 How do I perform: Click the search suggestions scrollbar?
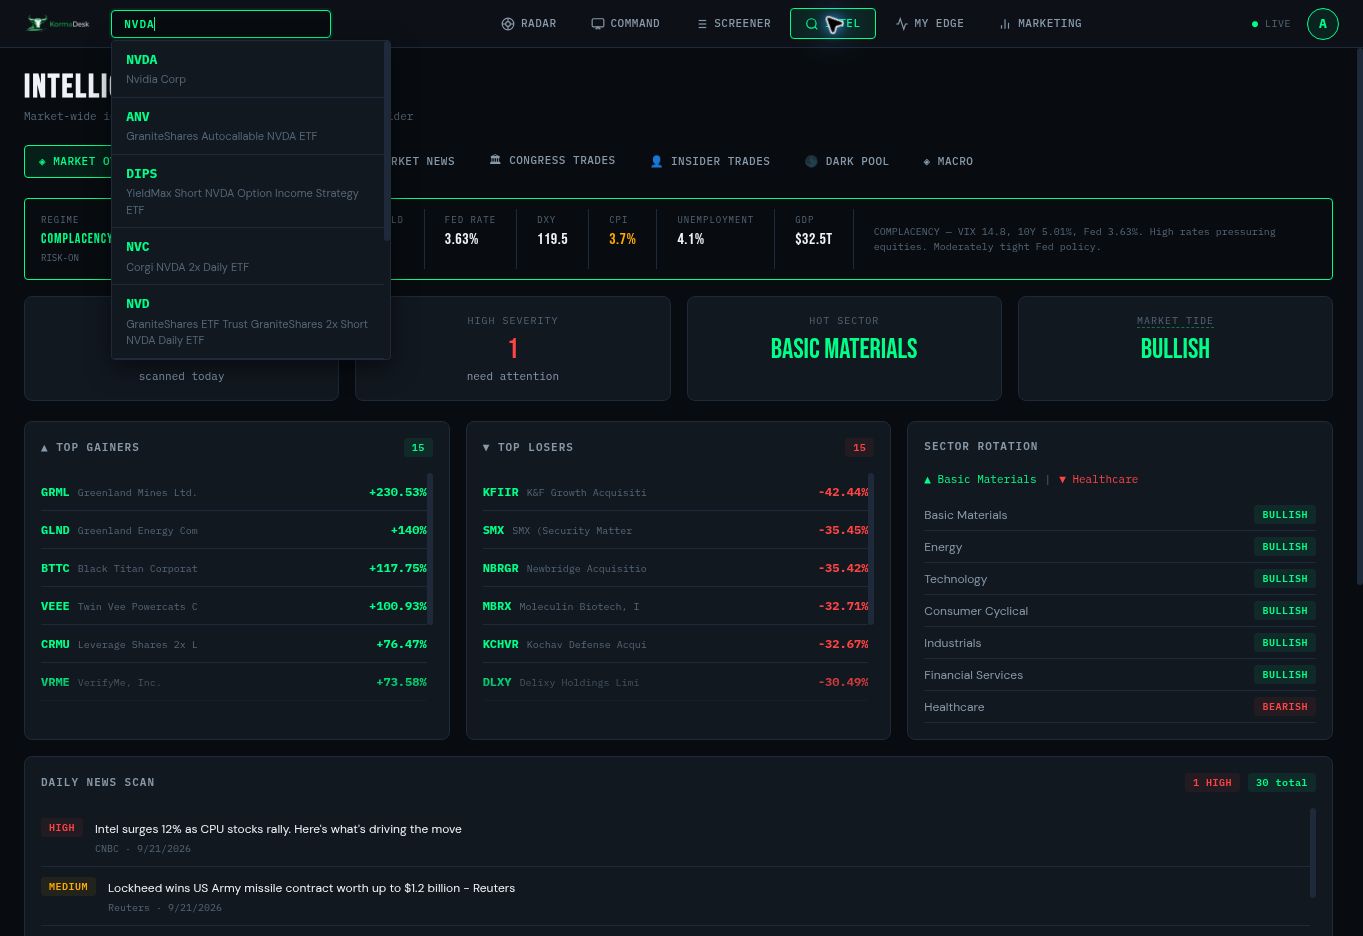click(x=387, y=141)
